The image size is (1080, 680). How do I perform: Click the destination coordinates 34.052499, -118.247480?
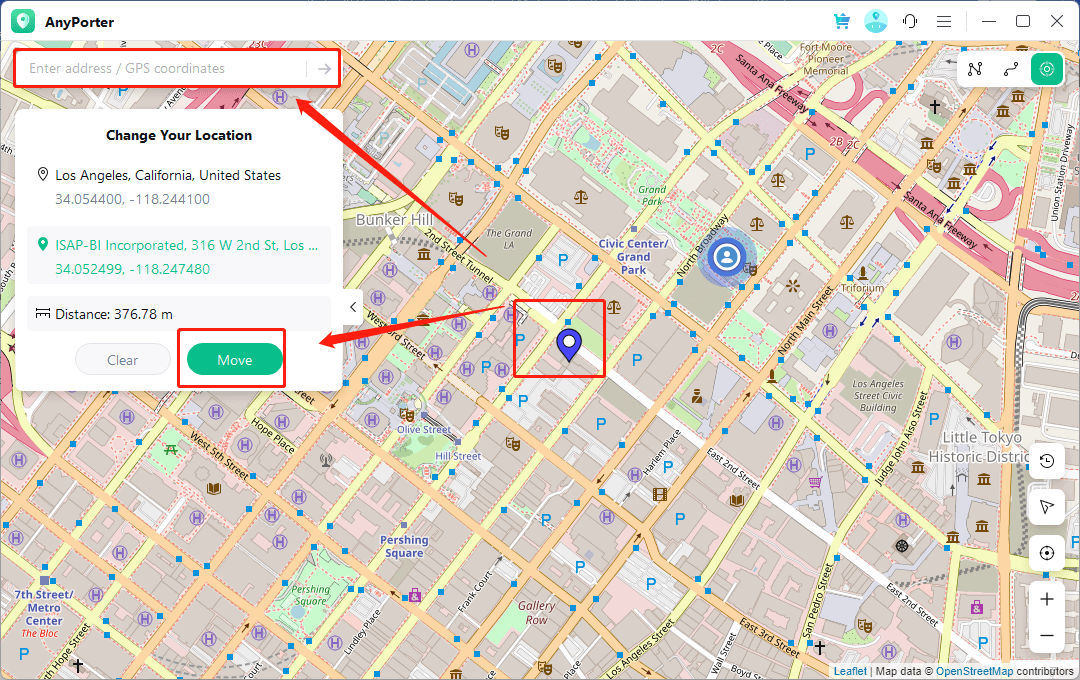coord(132,269)
